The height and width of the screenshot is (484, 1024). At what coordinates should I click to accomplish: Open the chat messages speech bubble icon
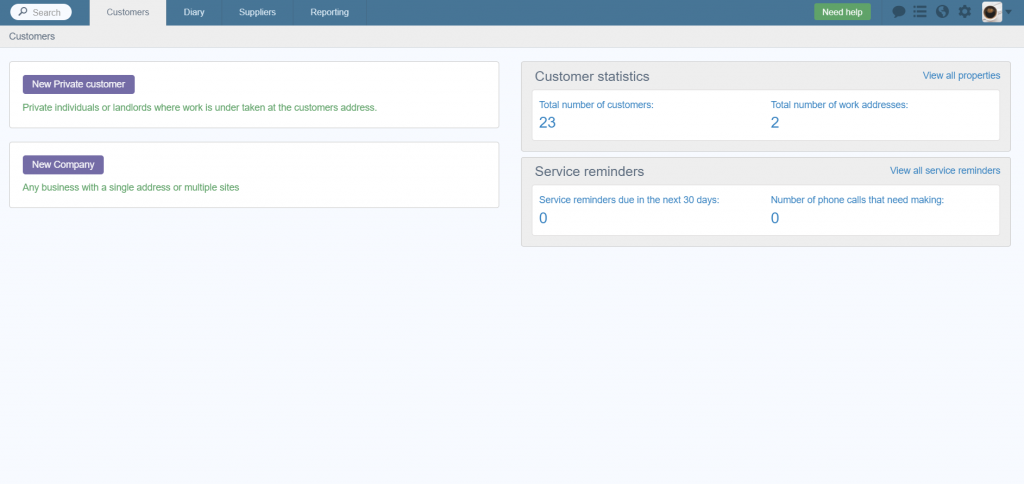click(x=899, y=12)
